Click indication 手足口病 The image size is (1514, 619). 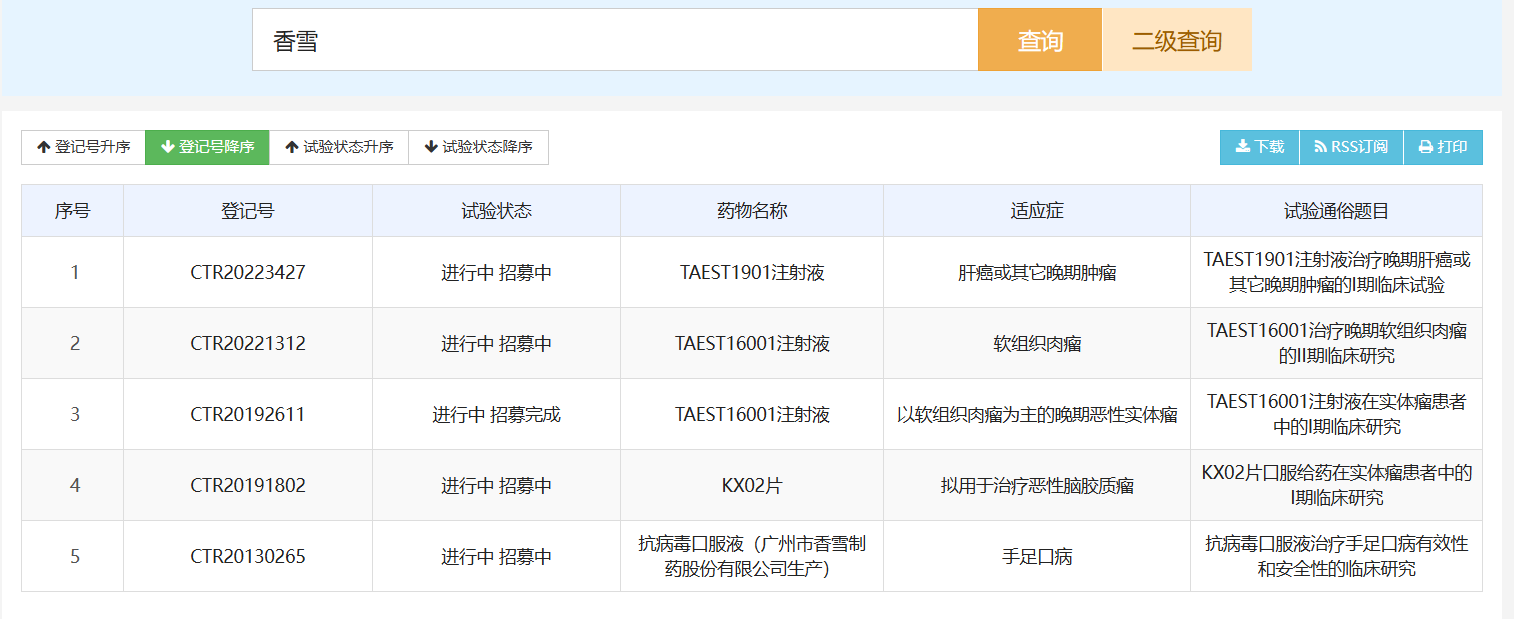pos(1037,556)
